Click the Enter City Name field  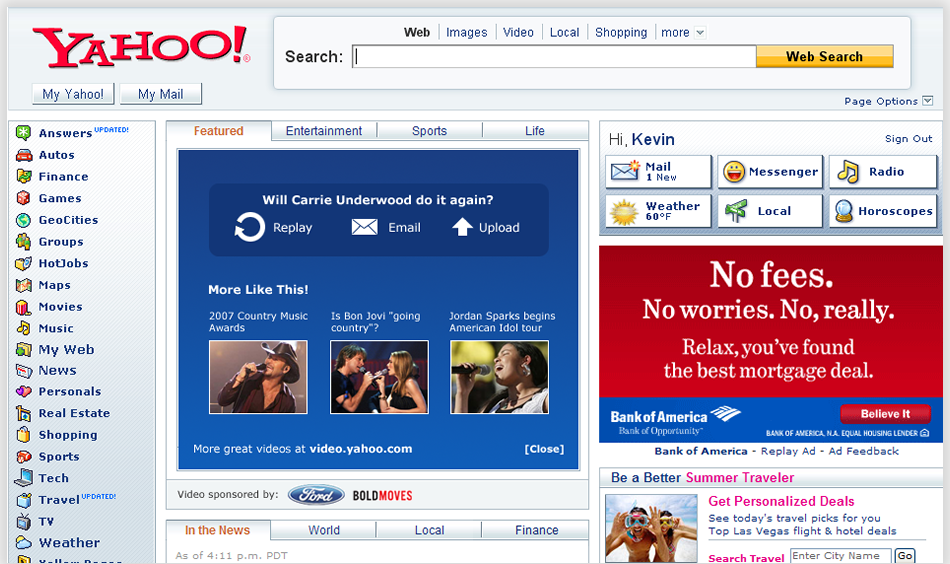[840, 556]
